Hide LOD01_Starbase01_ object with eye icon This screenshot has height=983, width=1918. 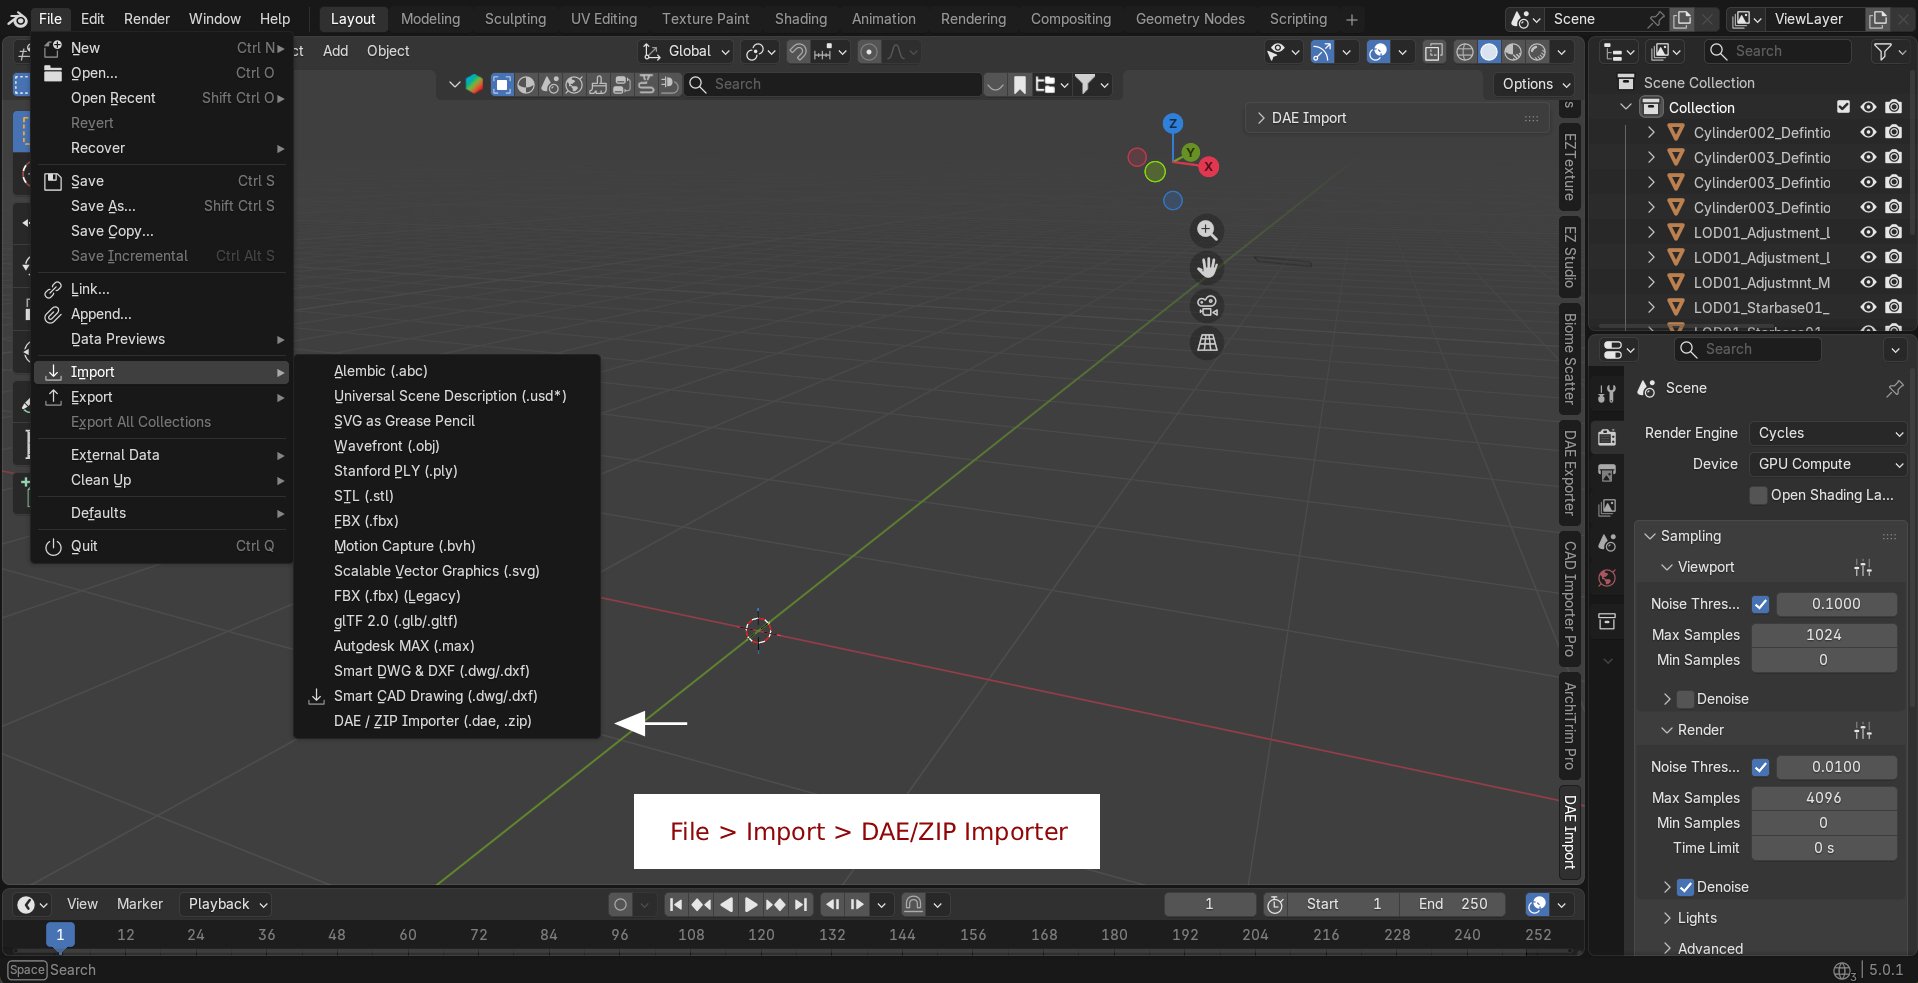click(1868, 307)
